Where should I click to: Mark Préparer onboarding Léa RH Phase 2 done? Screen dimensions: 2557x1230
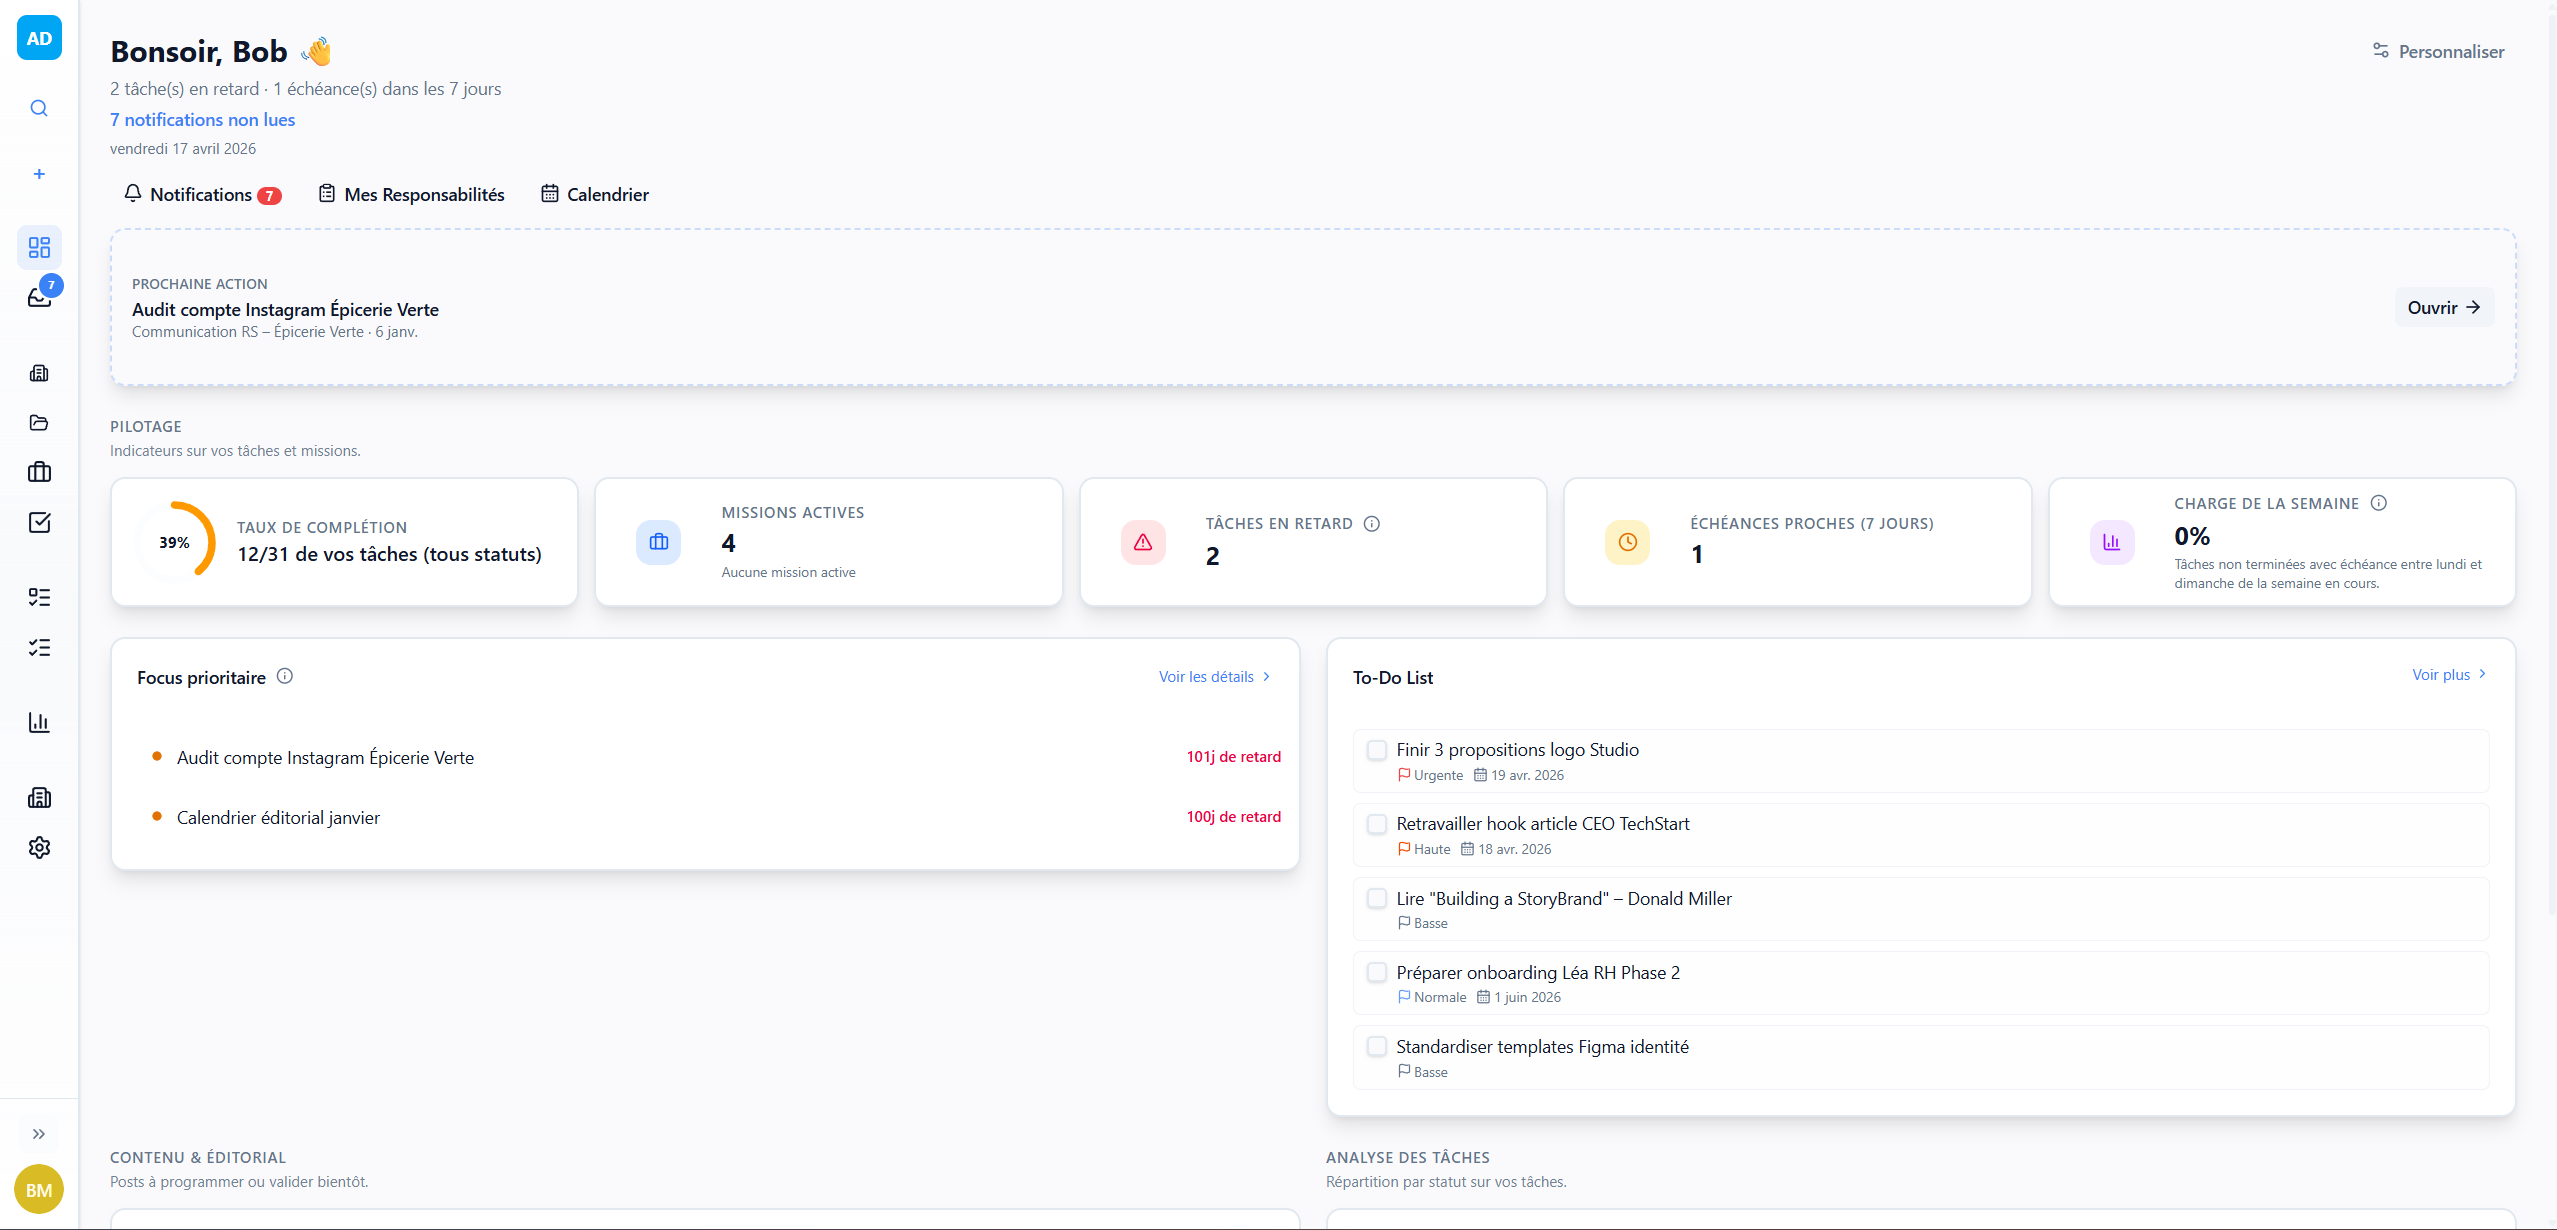pos(1377,972)
